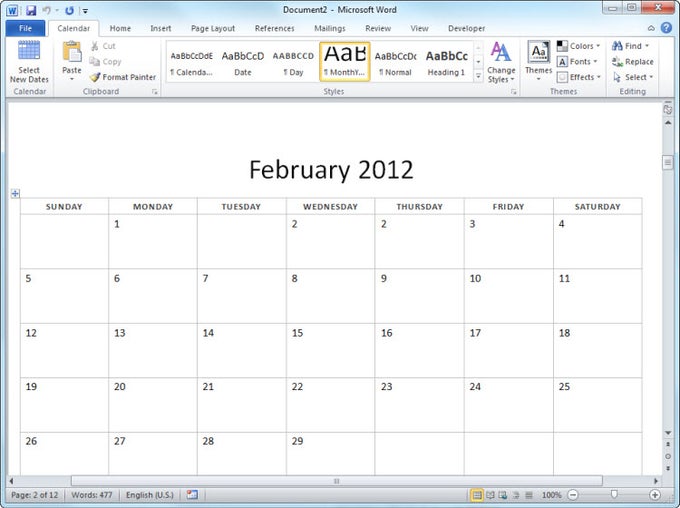Viewport: 680px width, 508px height.
Task: Click the Paste clipboard icon
Action: [x=72, y=52]
